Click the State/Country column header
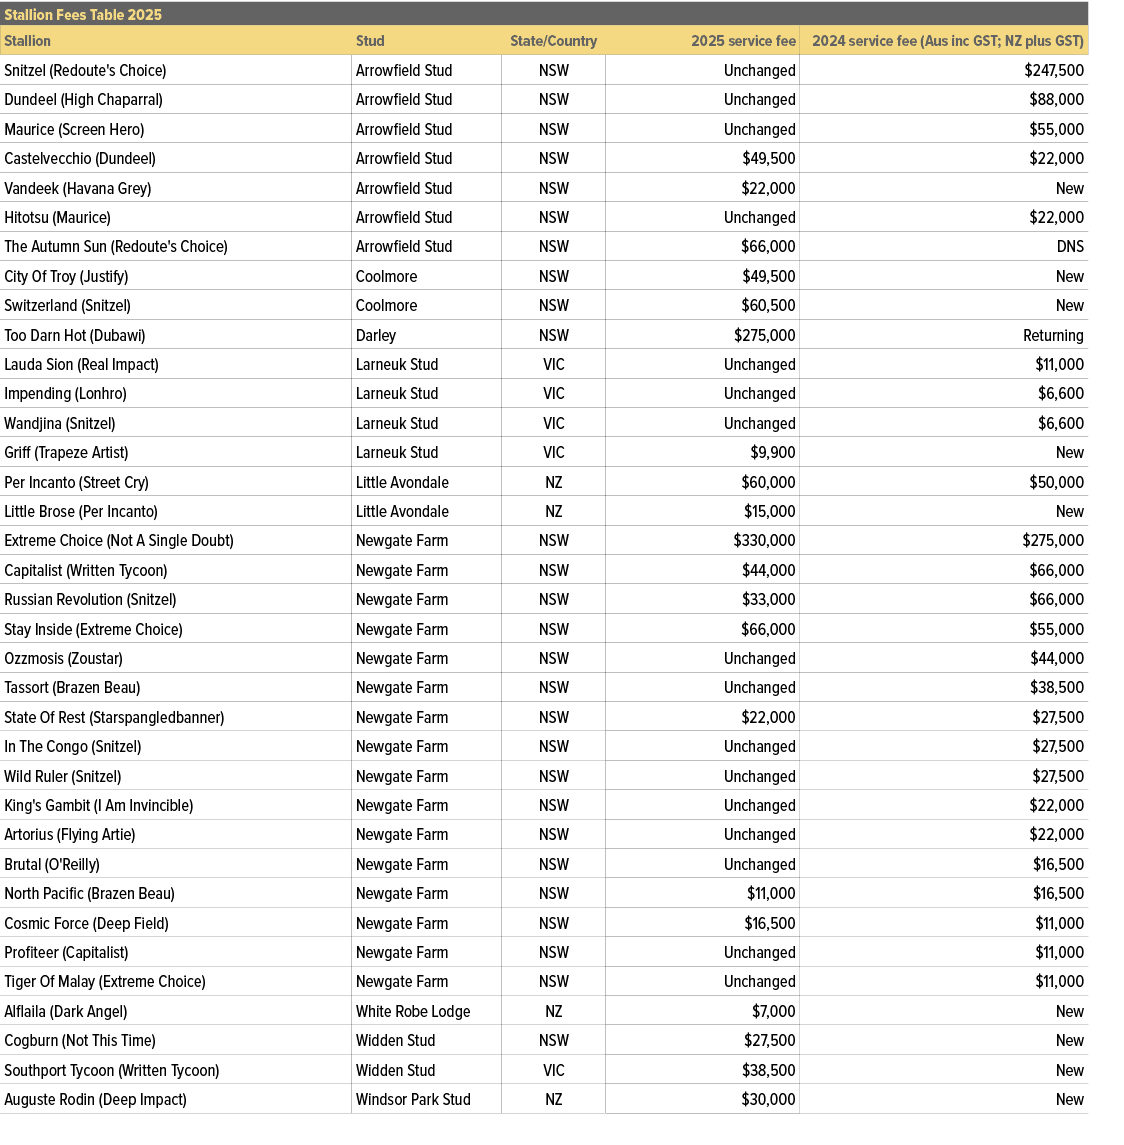This screenshot has height=1145, width=1124. click(x=553, y=41)
